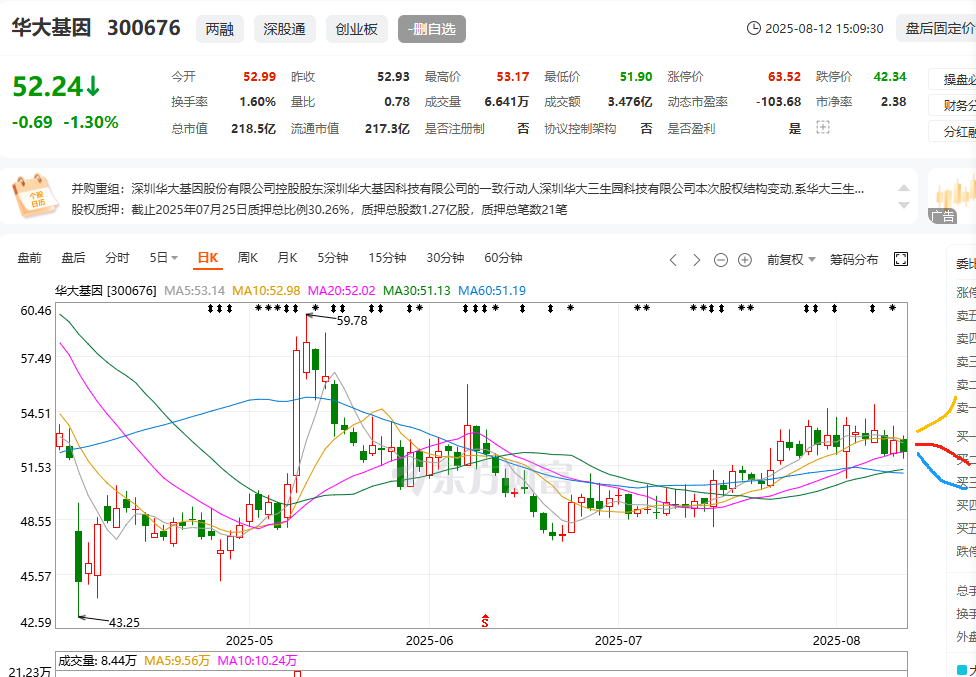This screenshot has height=677, width=976.
Task: Switch to 周K chart tab
Action: click(x=248, y=258)
